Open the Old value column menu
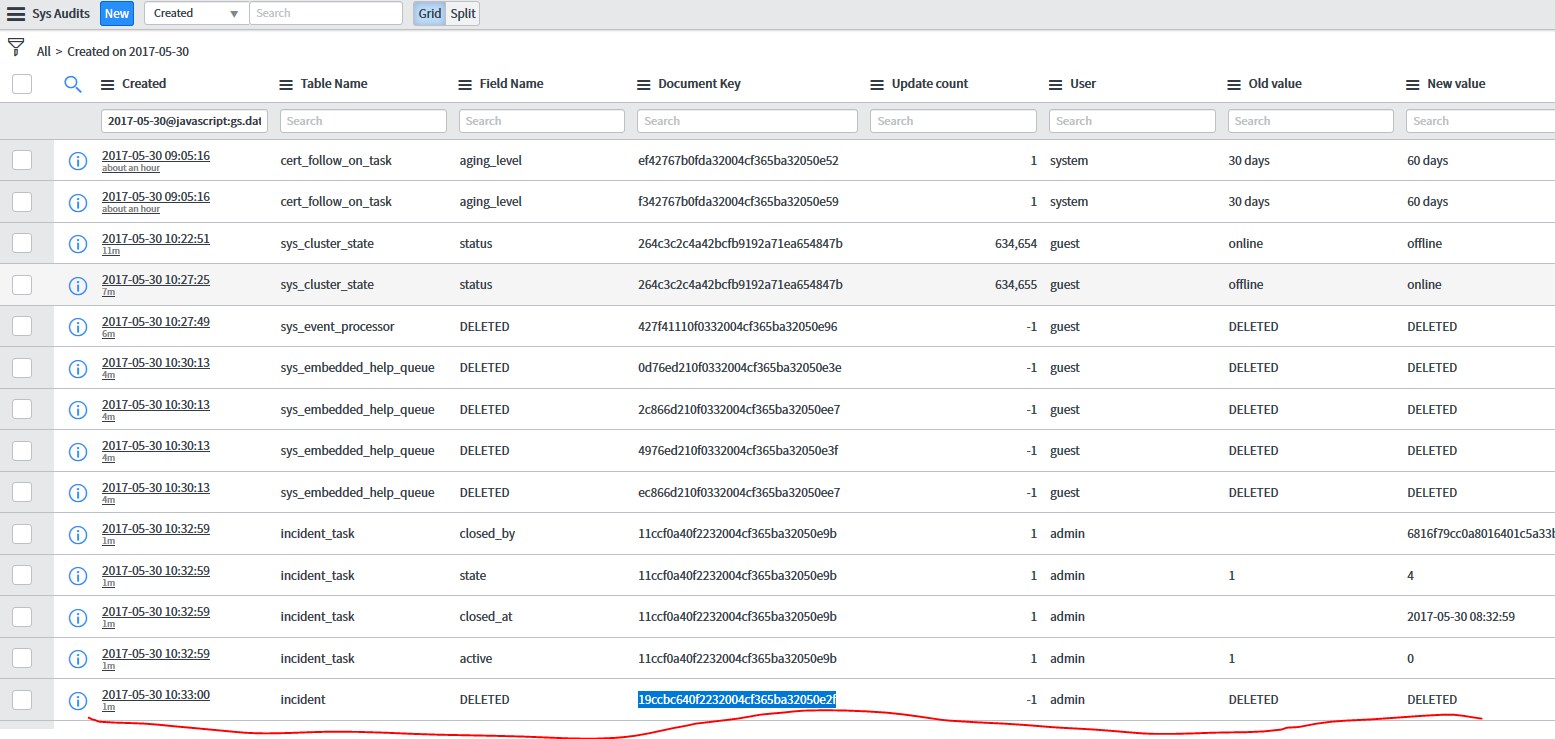 1234,84
